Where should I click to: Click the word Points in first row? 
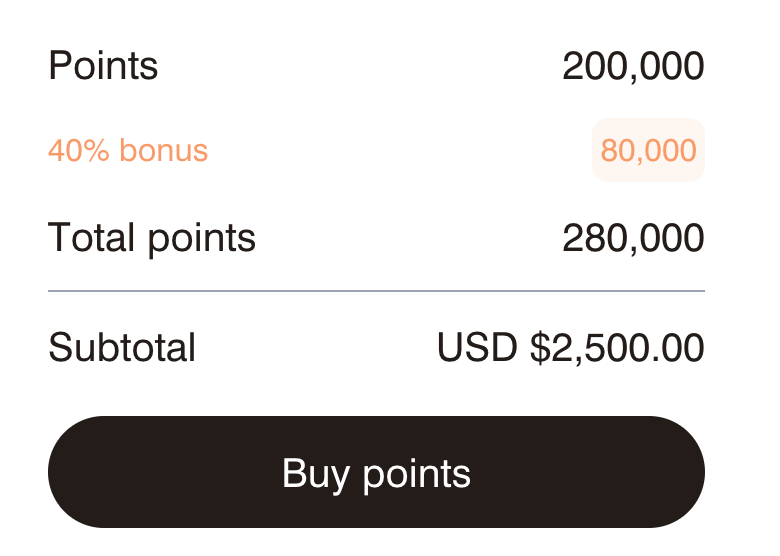tap(103, 66)
